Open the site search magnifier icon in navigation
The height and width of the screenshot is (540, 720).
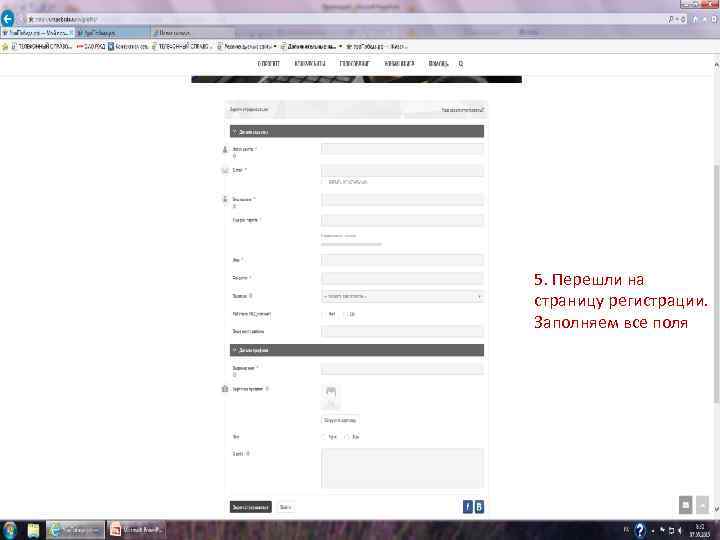click(461, 64)
